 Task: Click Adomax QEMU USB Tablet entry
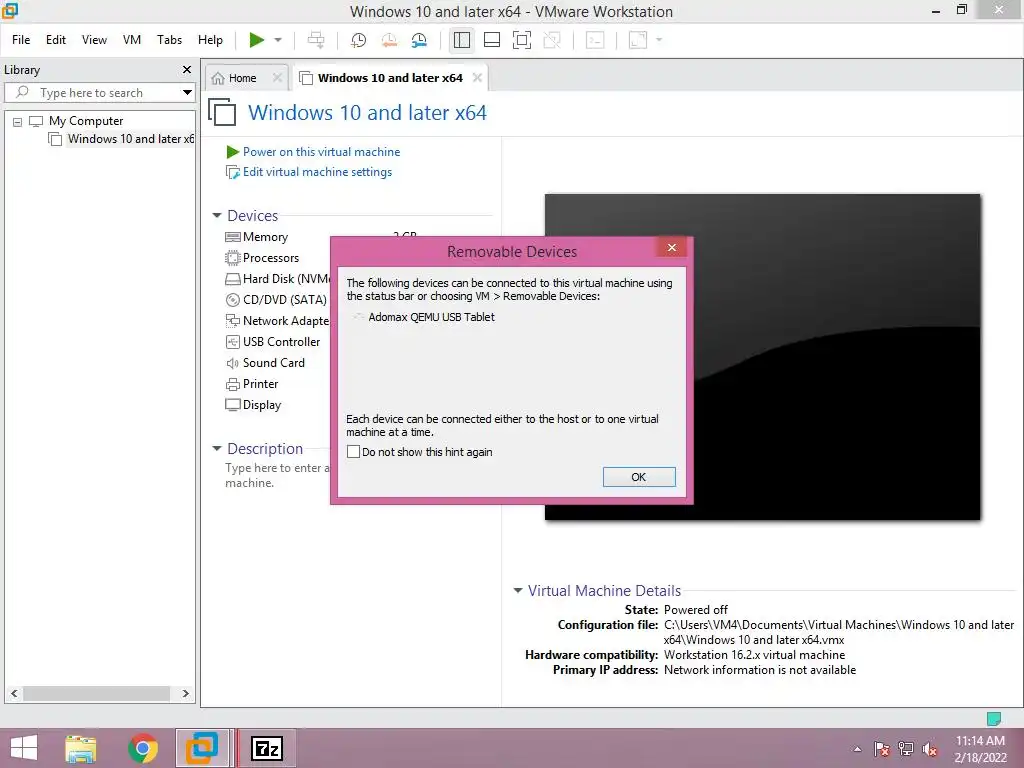431,317
